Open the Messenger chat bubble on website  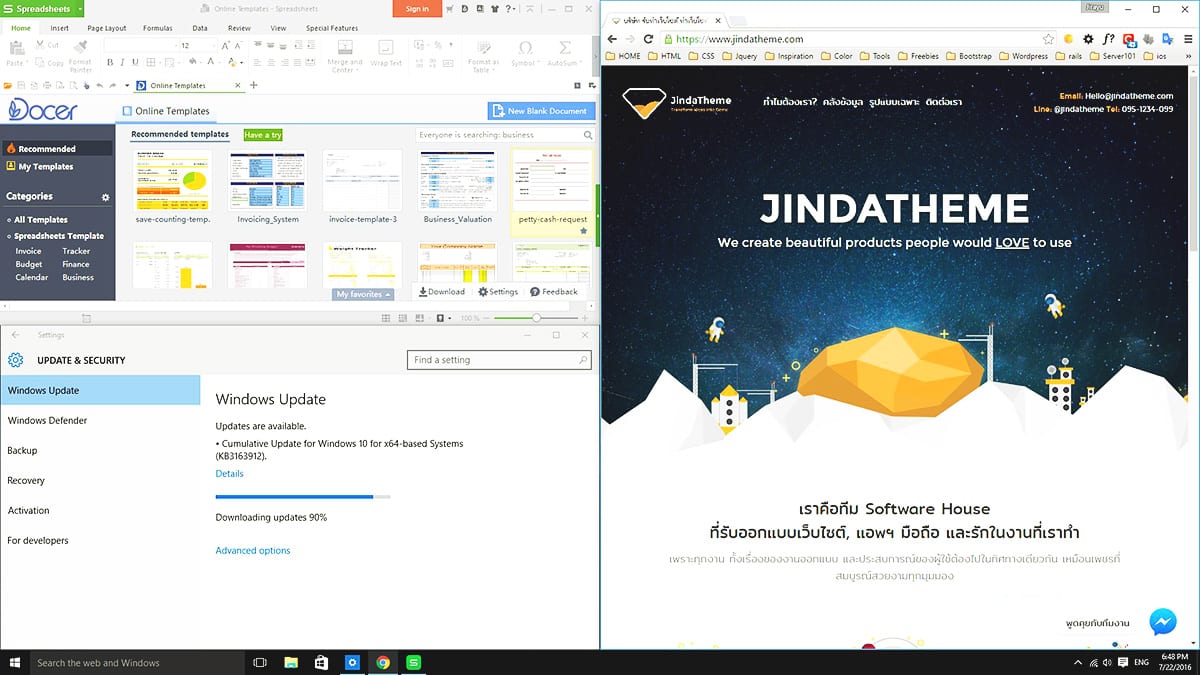click(x=1162, y=621)
